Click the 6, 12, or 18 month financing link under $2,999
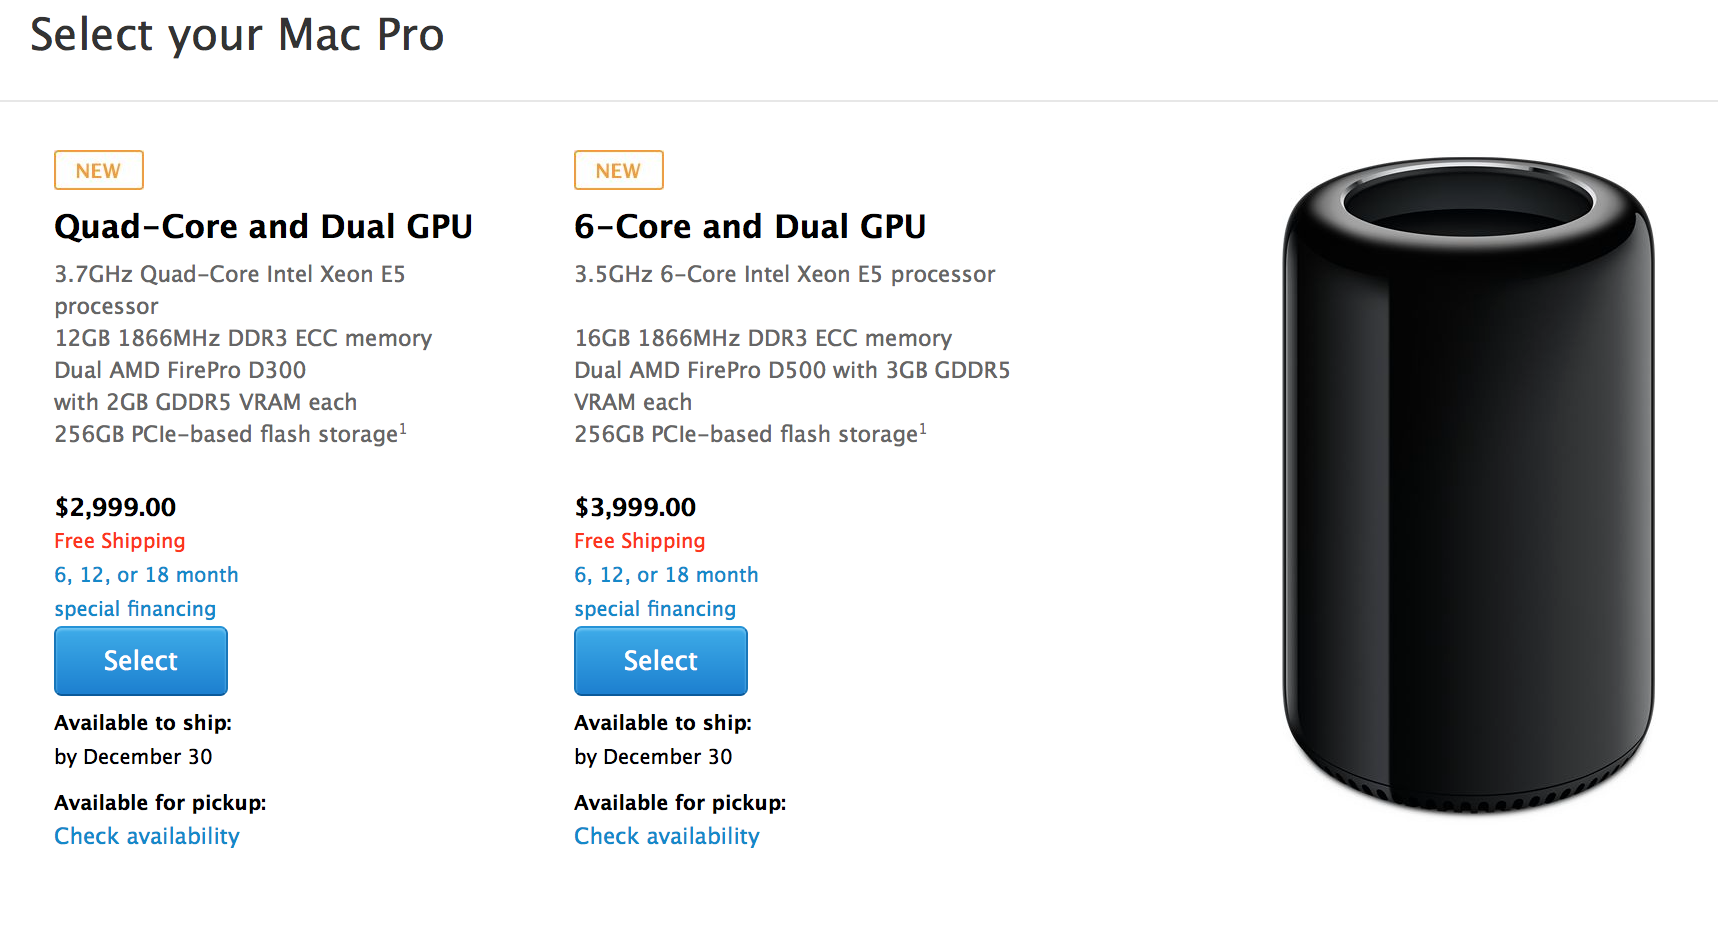The height and width of the screenshot is (928, 1718). (x=146, y=574)
